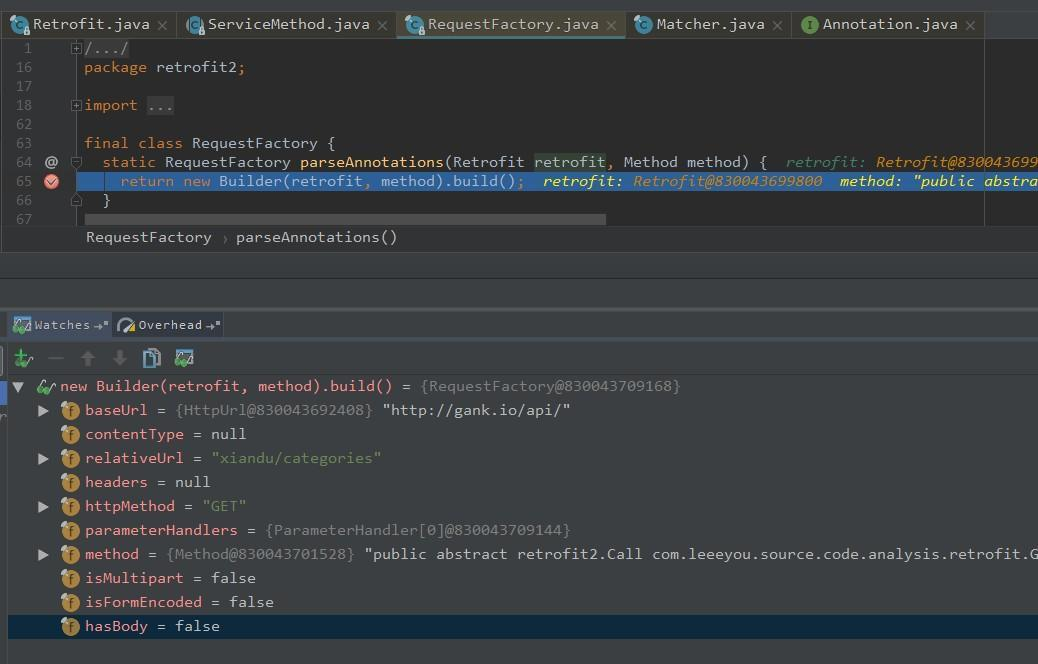Click the watch glasses icon beside new Builder
The height and width of the screenshot is (664, 1038).
pos(46,387)
